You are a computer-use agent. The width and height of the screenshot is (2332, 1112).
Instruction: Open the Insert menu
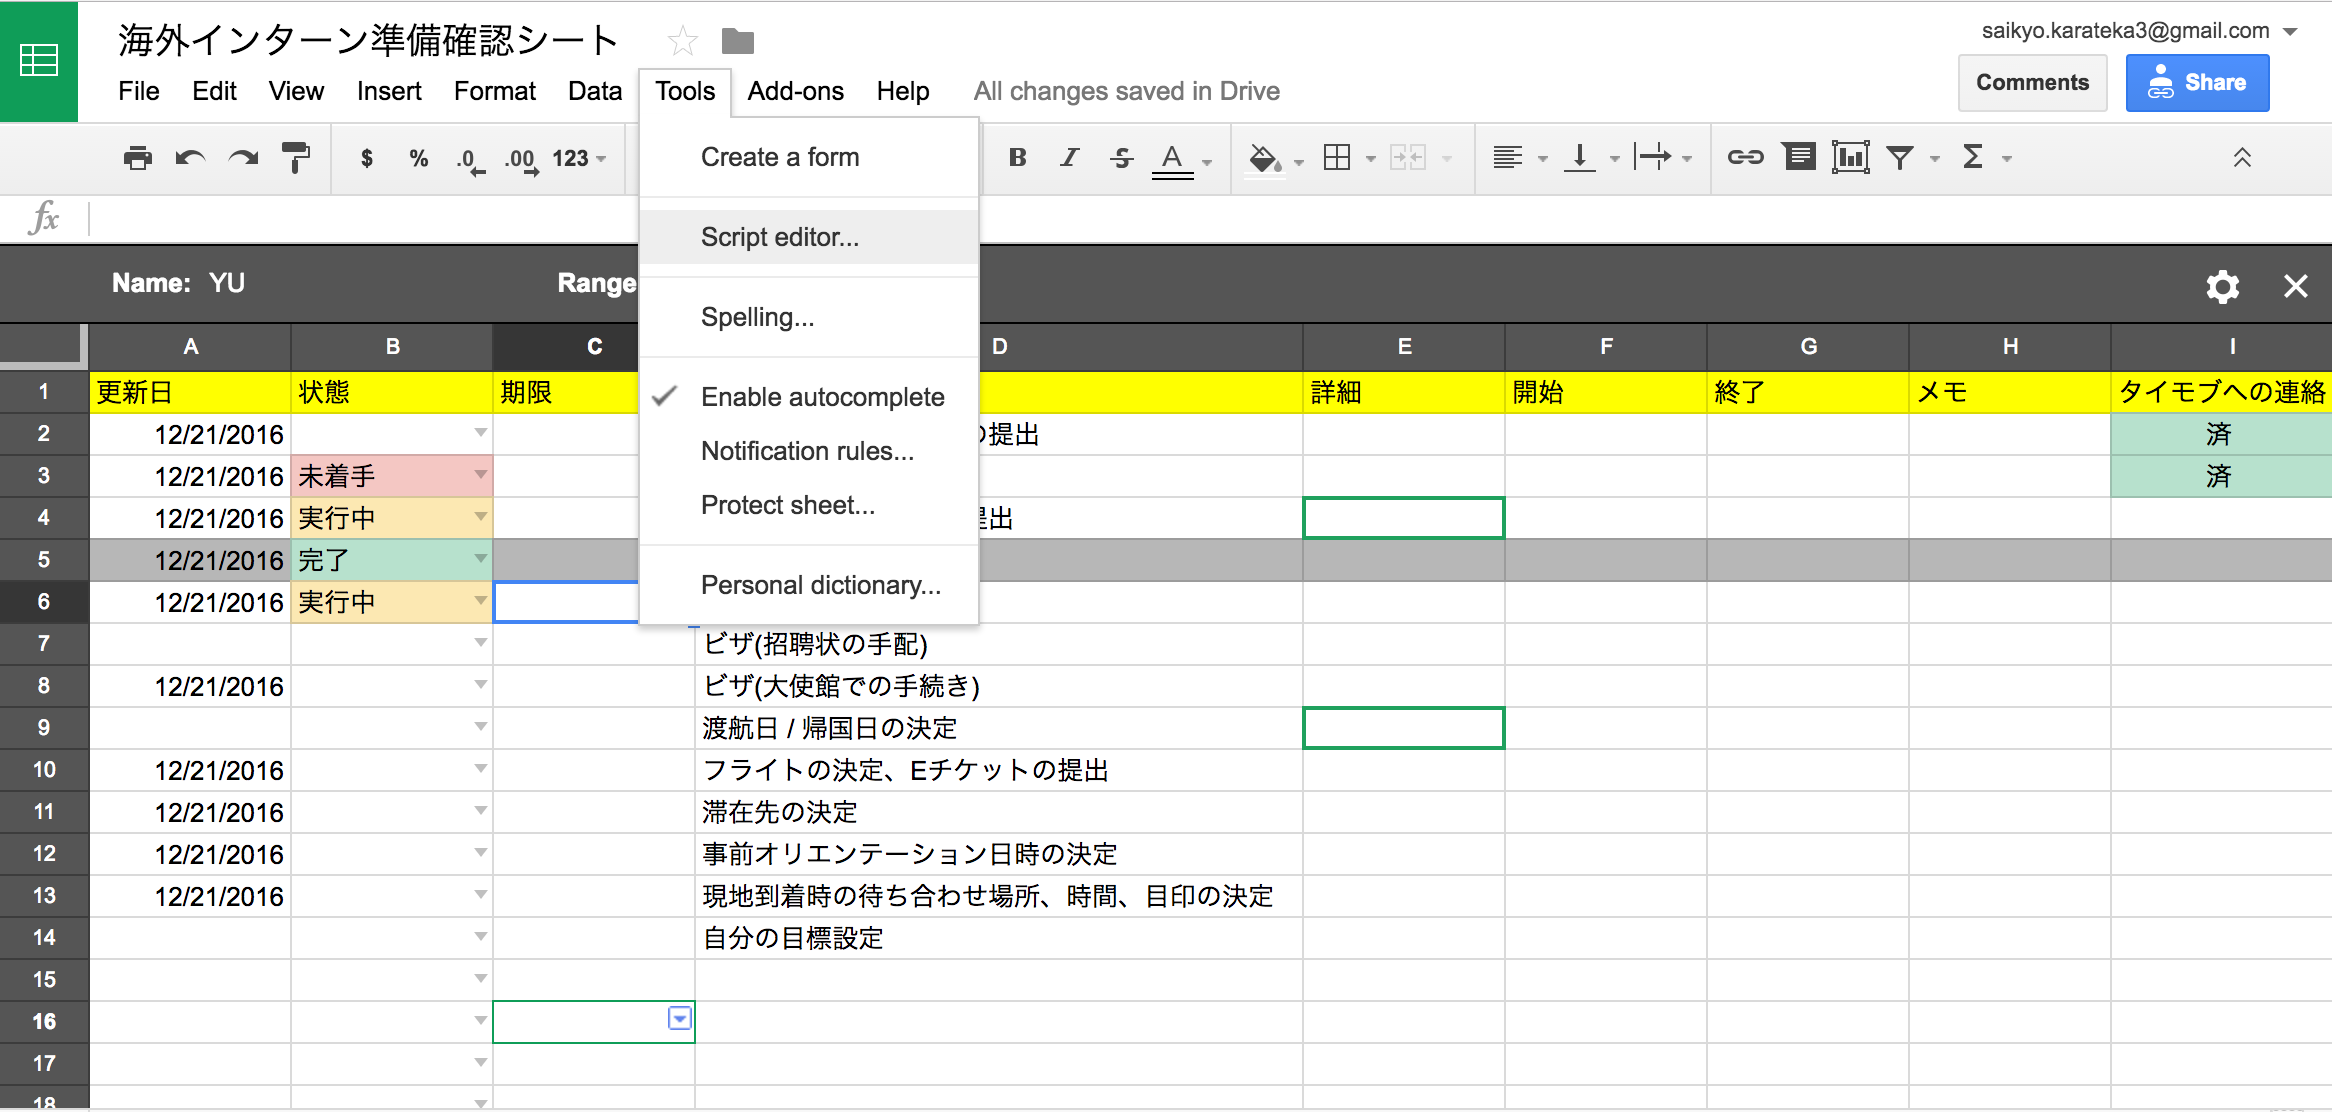pyautogui.click(x=389, y=91)
